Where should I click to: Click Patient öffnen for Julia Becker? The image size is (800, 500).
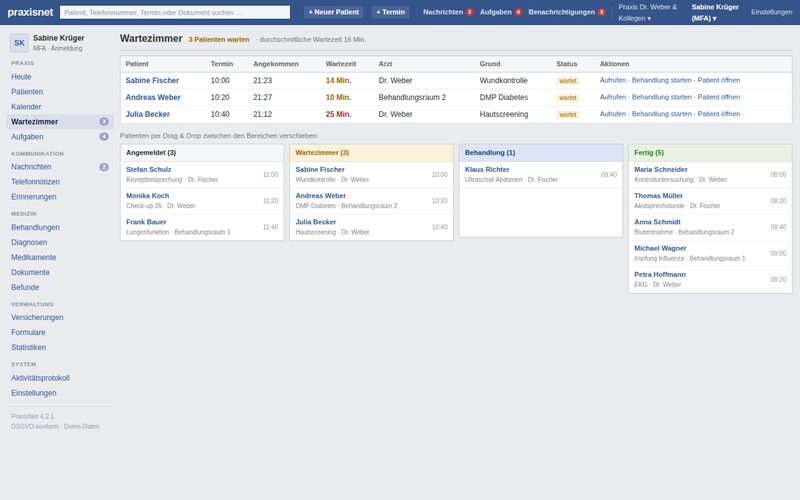pyautogui.click(x=718, y=114)
